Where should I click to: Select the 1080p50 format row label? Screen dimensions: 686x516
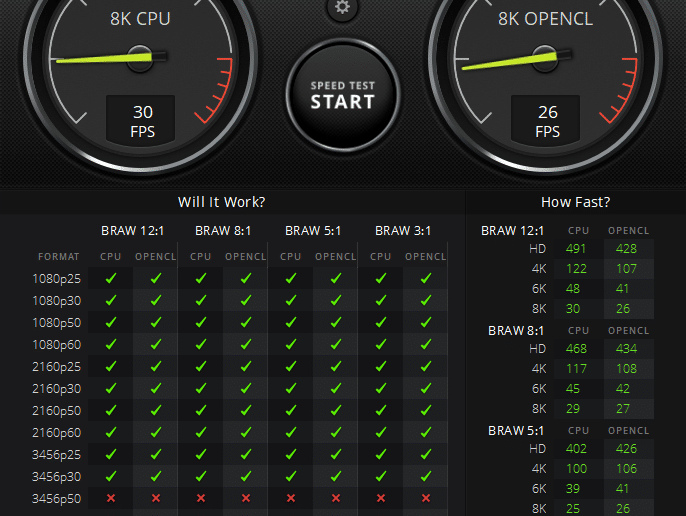56,323
